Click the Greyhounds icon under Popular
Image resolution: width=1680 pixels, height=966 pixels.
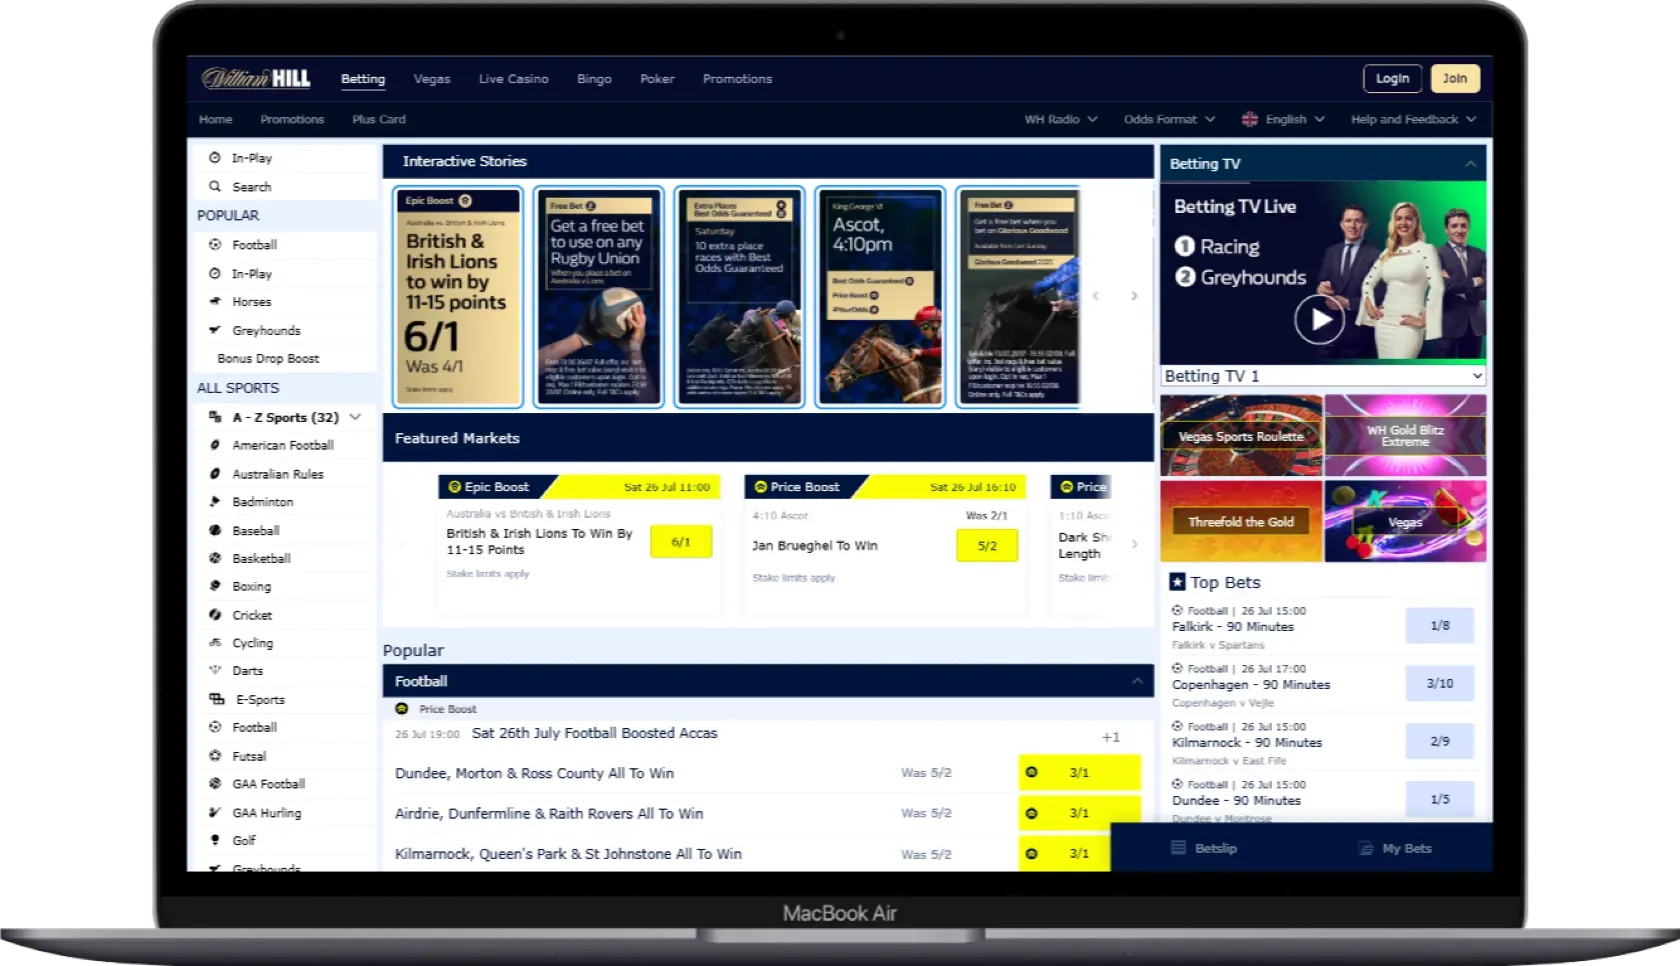coord(214,330)
